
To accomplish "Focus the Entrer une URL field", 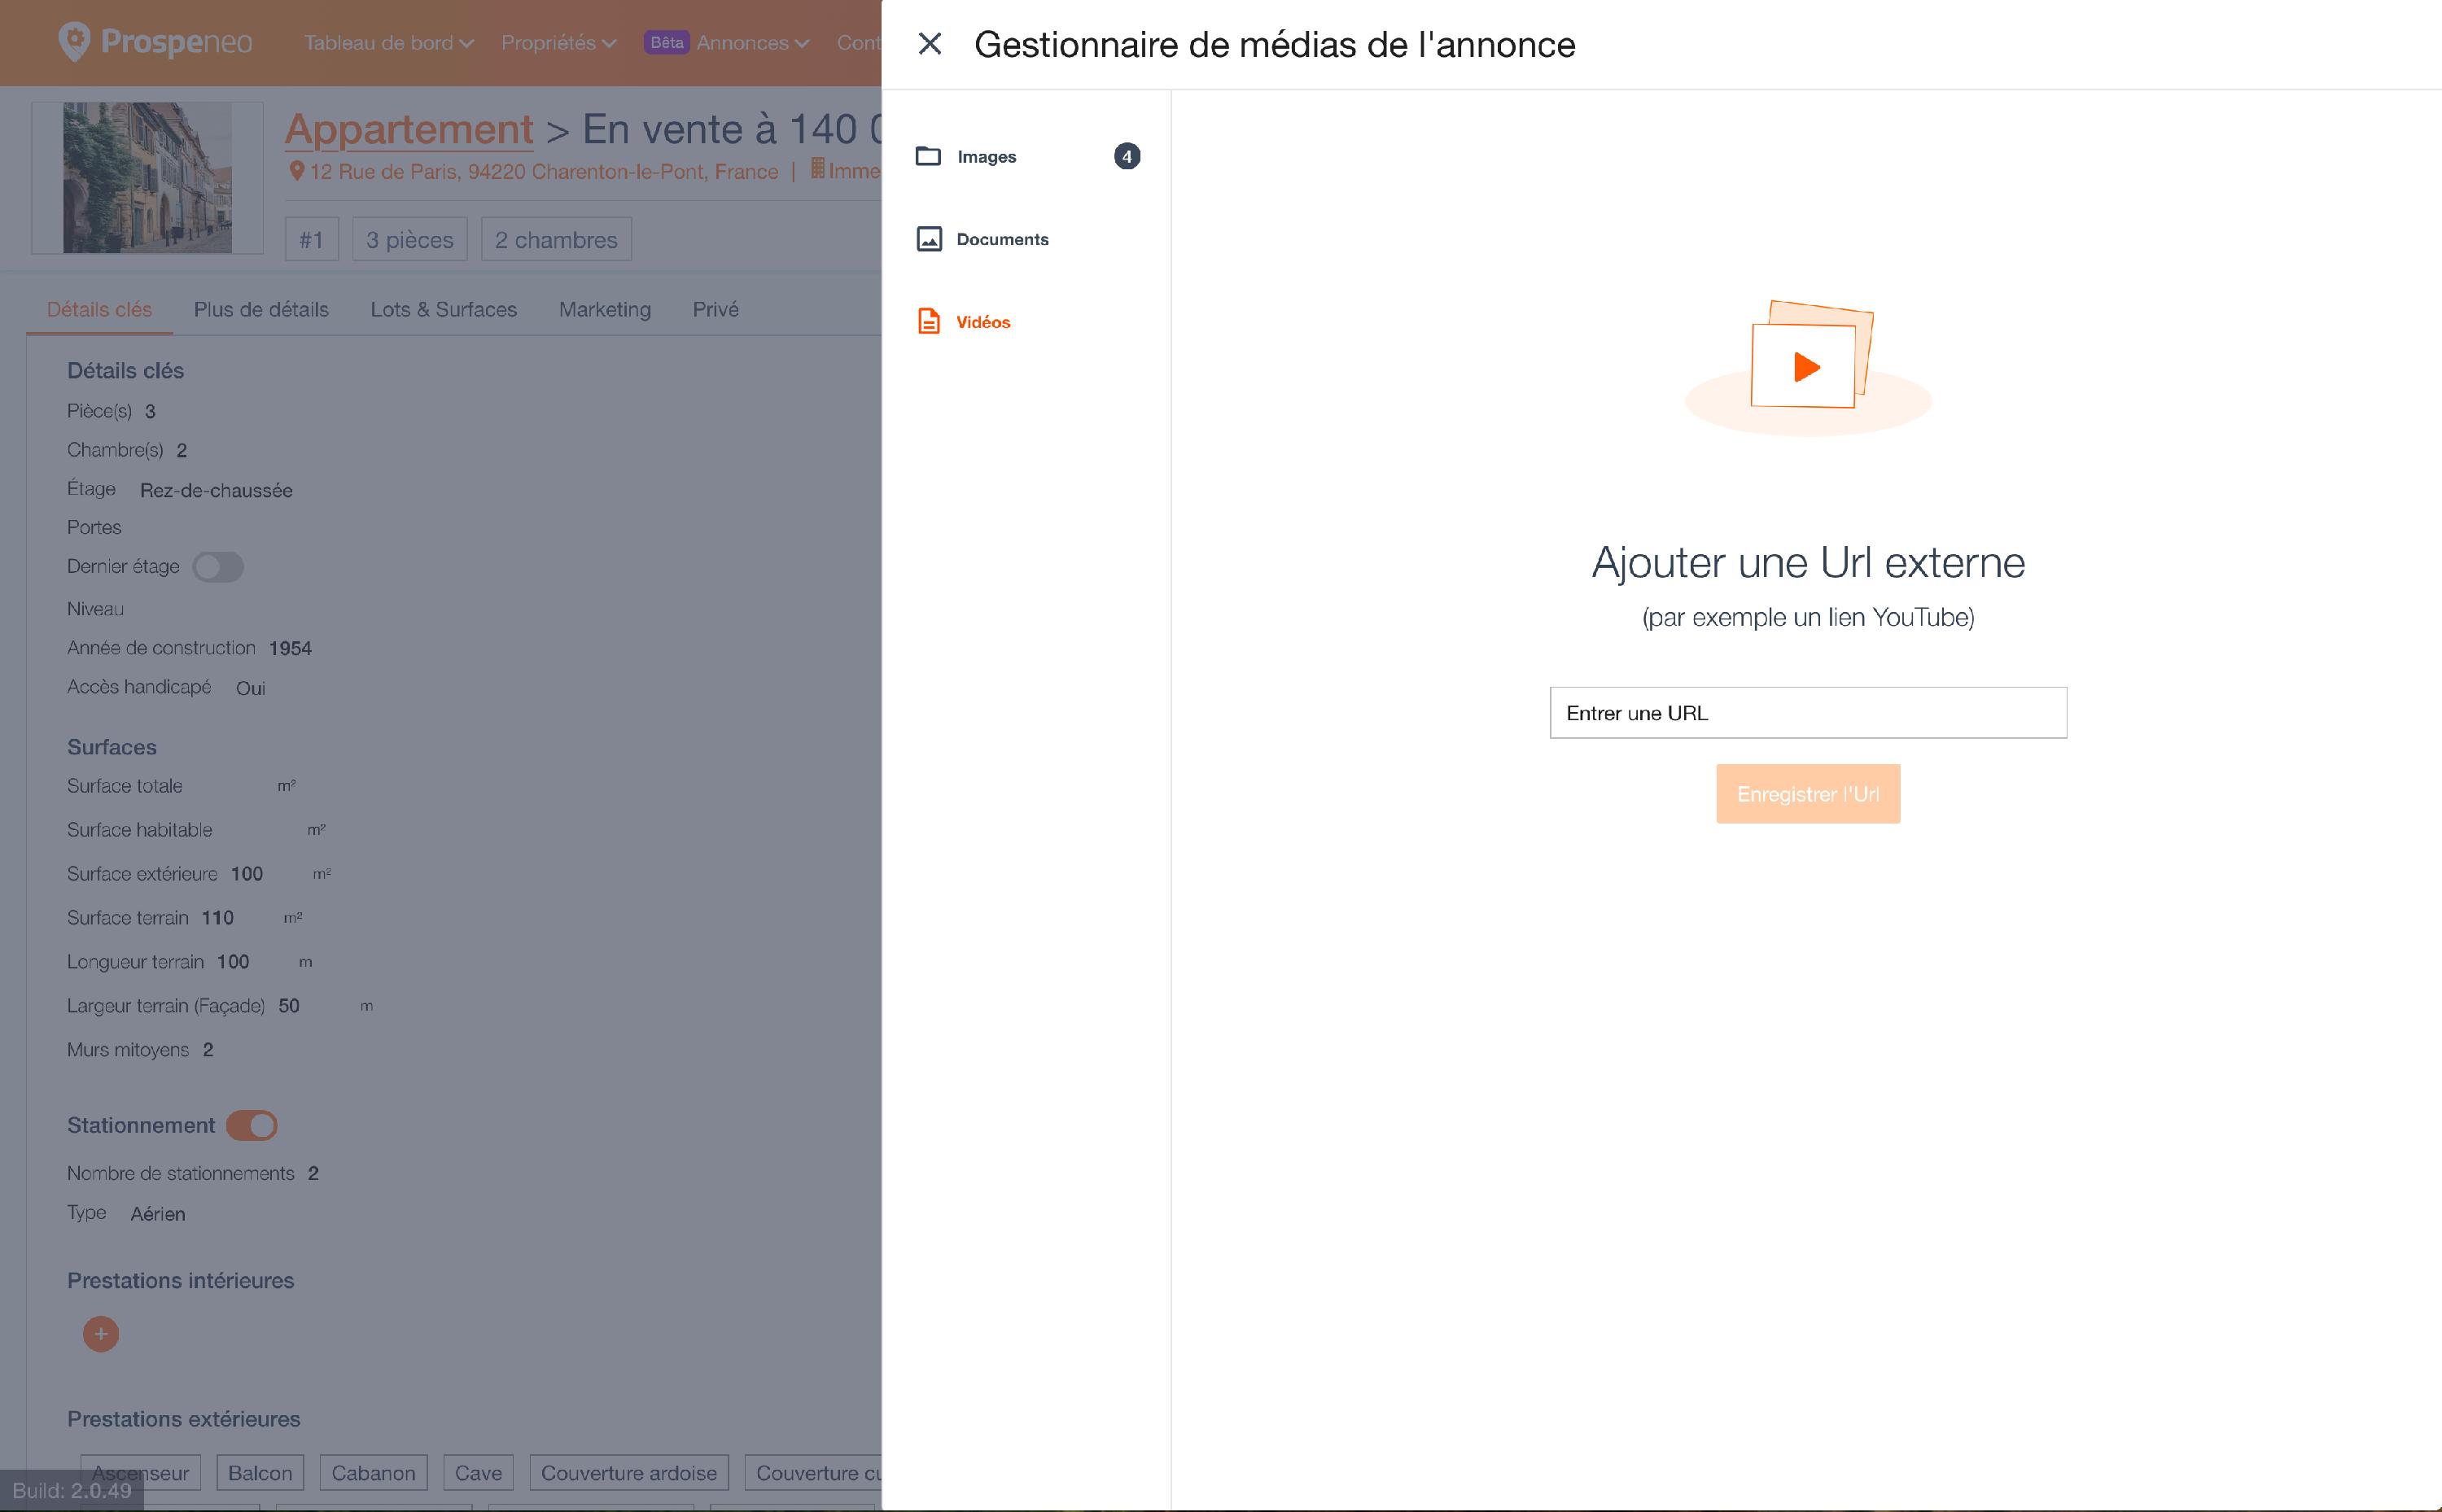I will 1807,713.
